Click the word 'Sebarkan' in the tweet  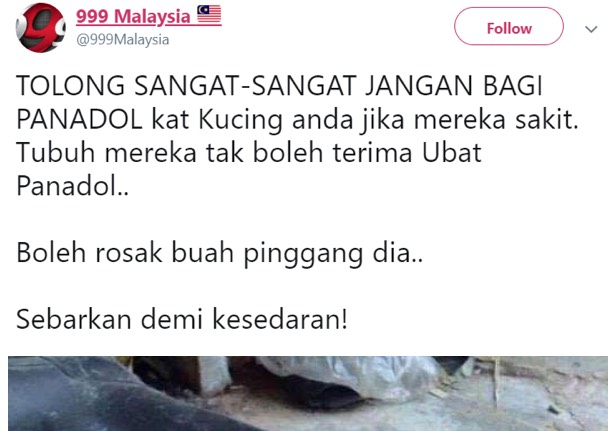point(73,319)
